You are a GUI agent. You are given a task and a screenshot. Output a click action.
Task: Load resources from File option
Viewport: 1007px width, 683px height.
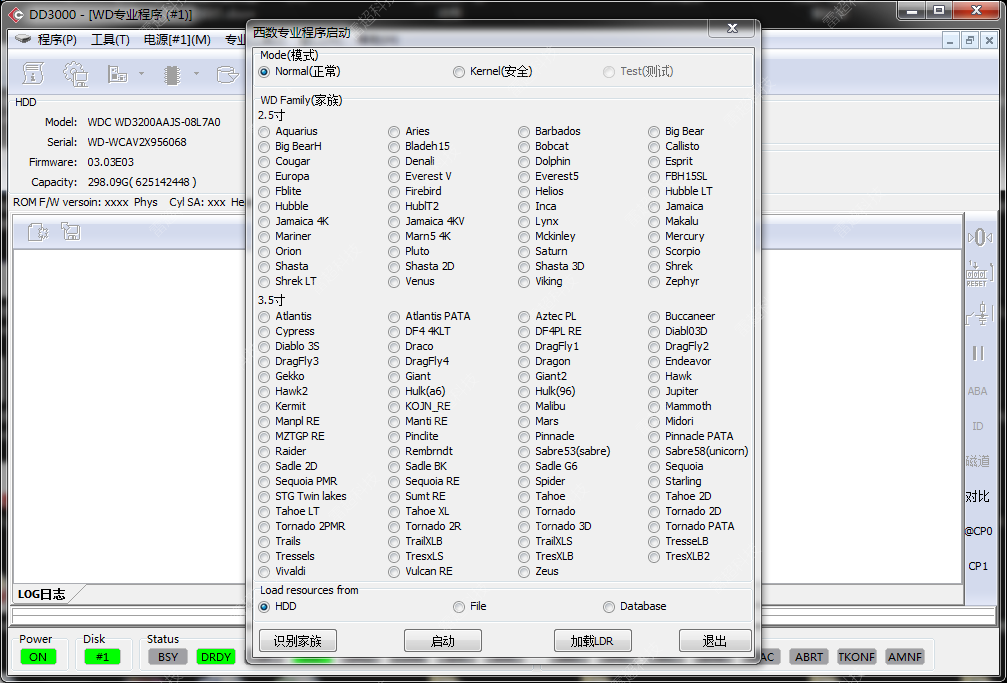(x=469, y=606)
